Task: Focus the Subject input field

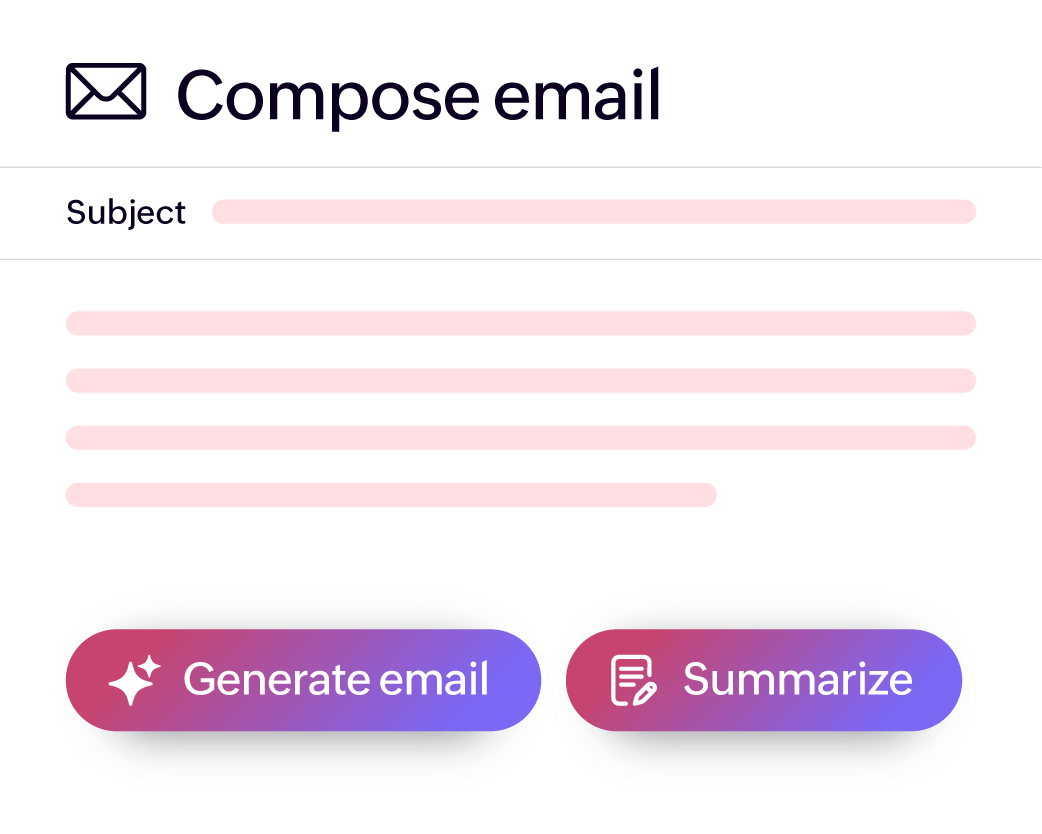Action: pos(593,212)
